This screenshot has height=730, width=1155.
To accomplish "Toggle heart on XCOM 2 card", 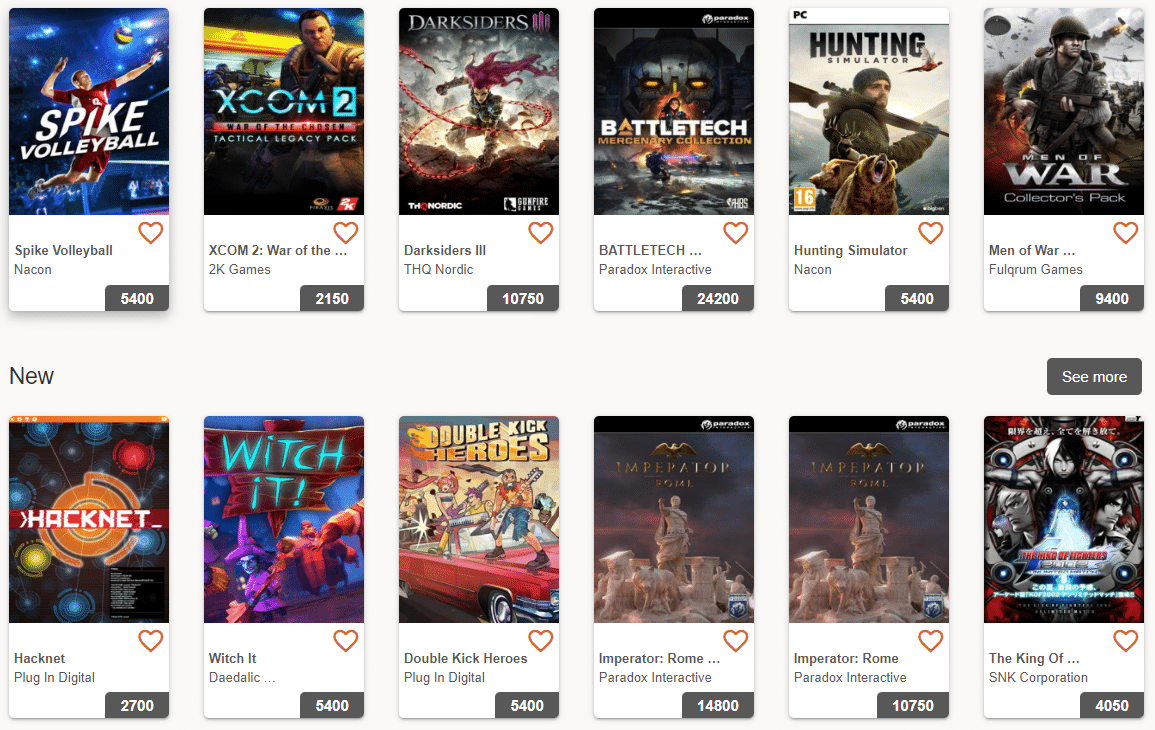I will 345,233.
